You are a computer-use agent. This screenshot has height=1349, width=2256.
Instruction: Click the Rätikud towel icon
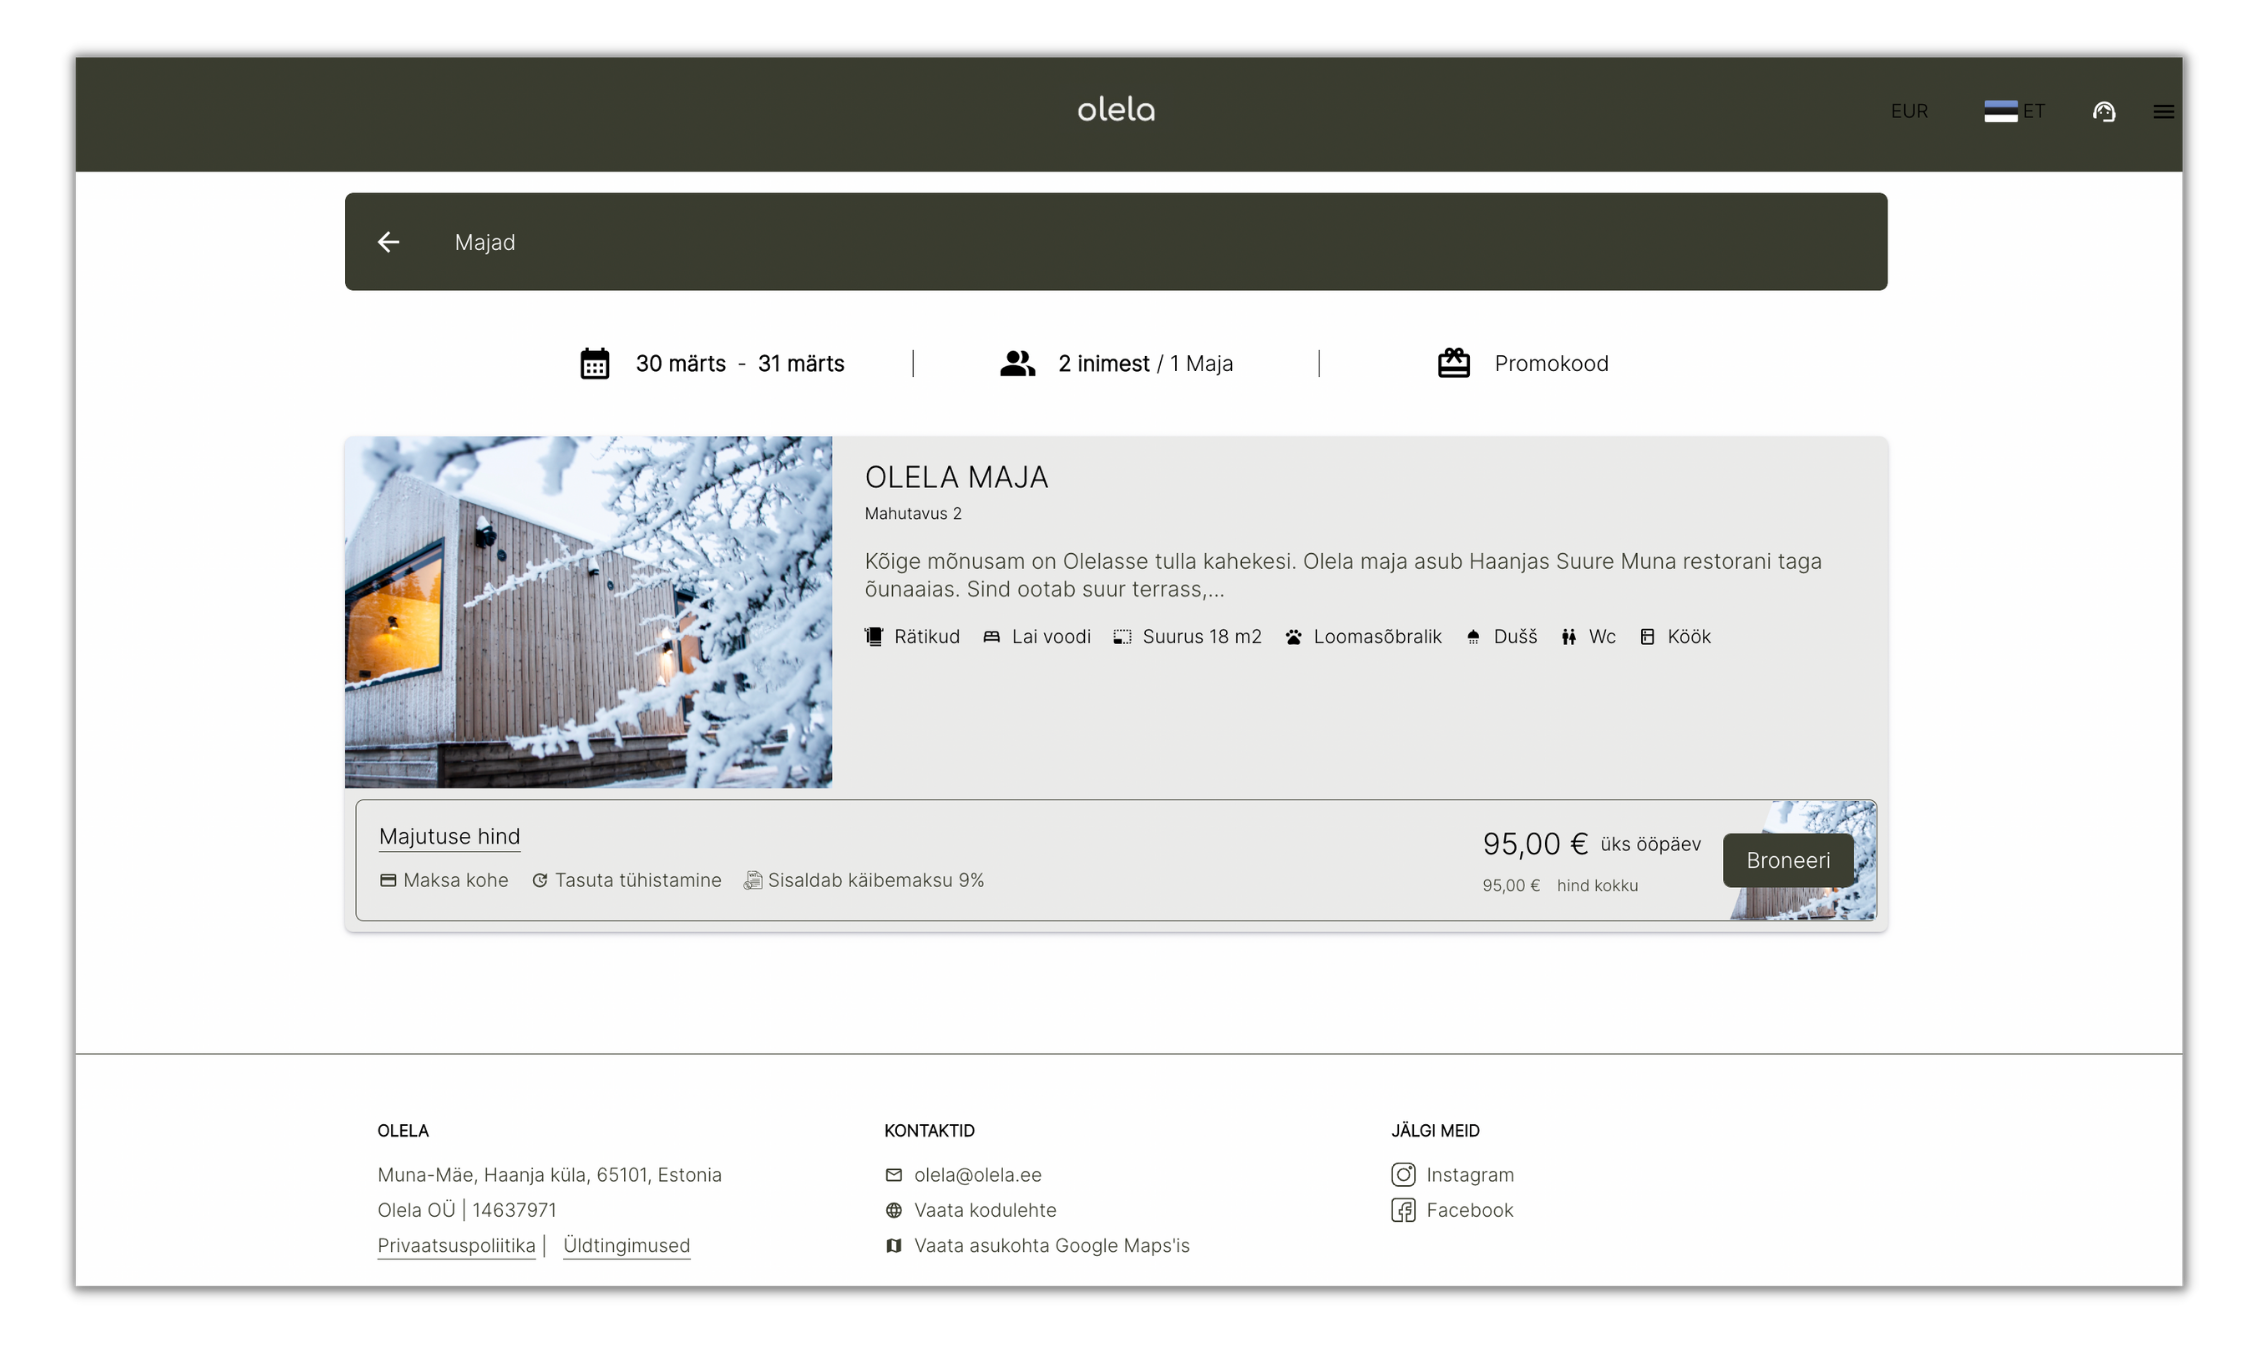pyautogui.click(x=874, y=637)
